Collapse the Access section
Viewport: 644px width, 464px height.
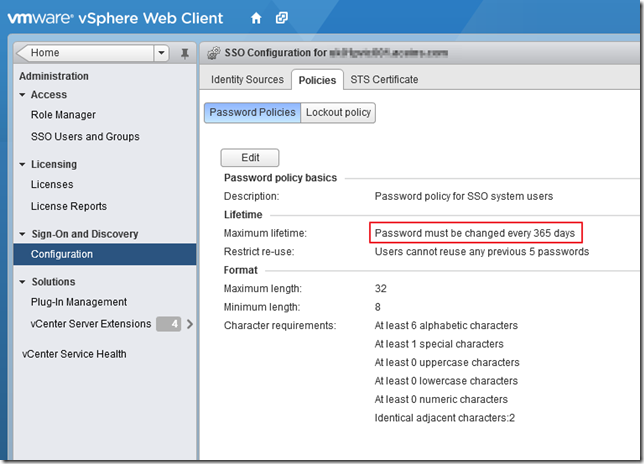click(23, 95)
